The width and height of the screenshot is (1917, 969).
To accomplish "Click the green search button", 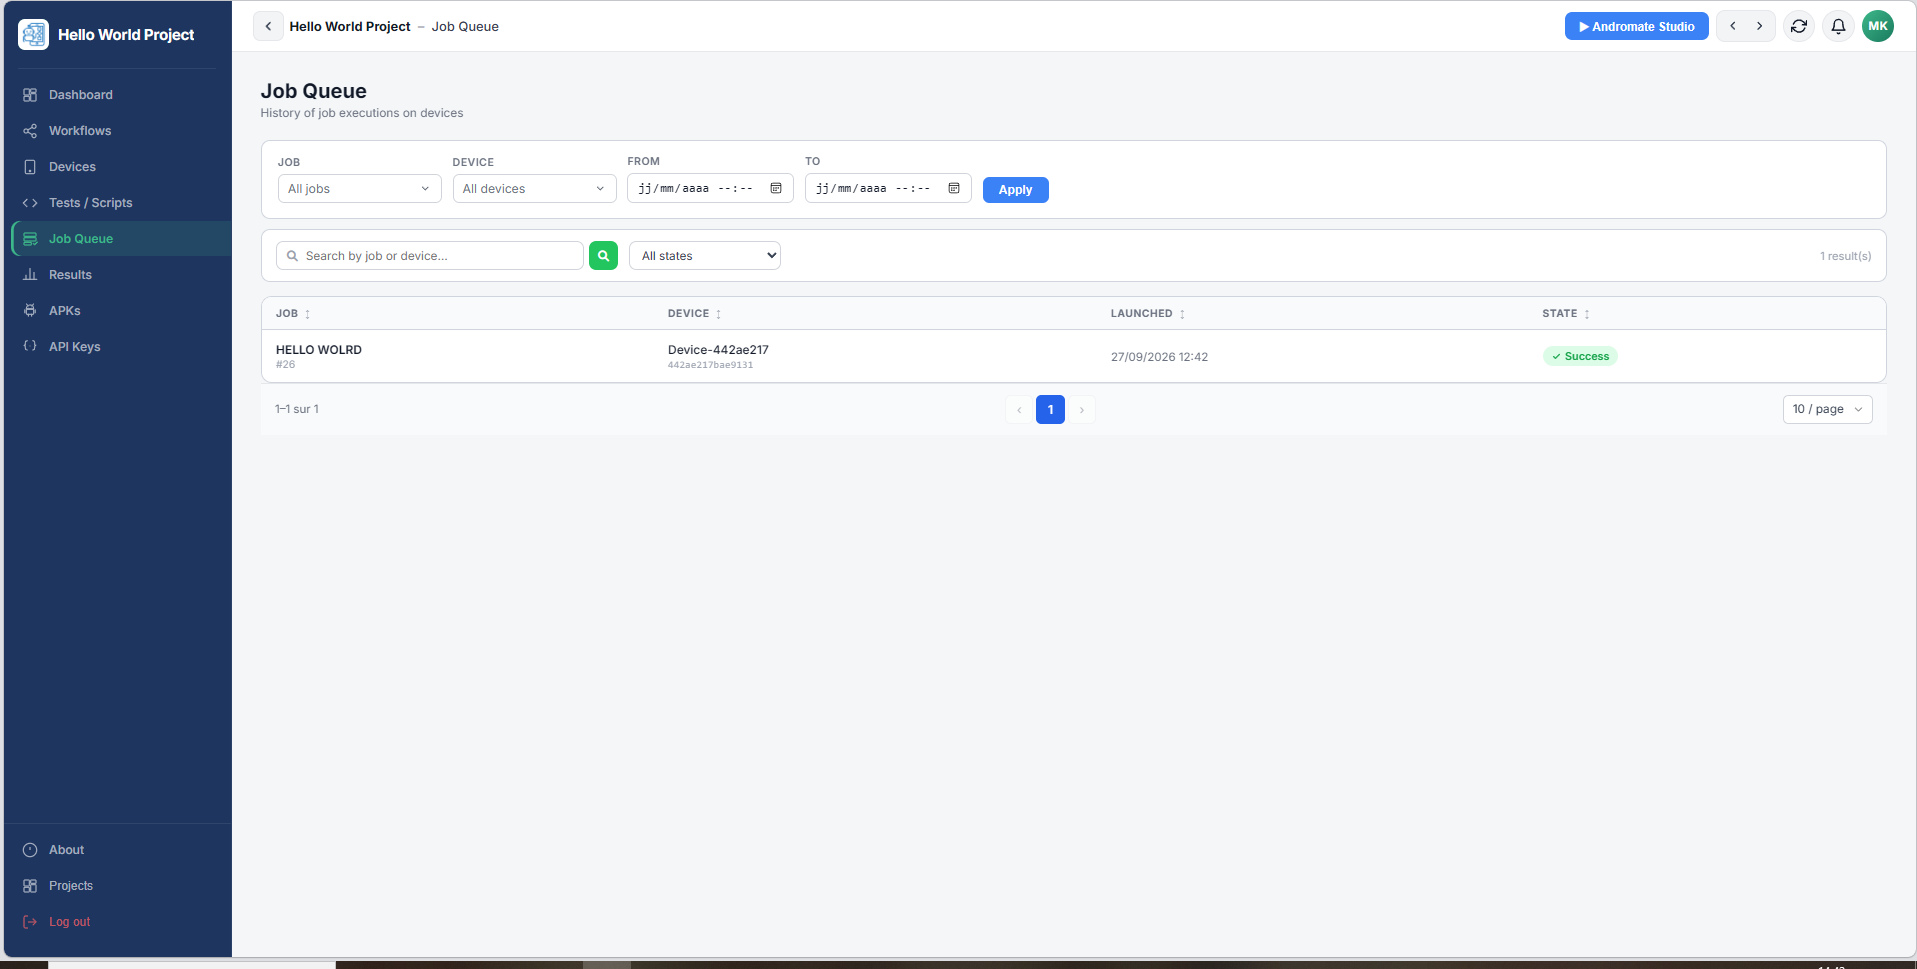I will pos(603,256).
